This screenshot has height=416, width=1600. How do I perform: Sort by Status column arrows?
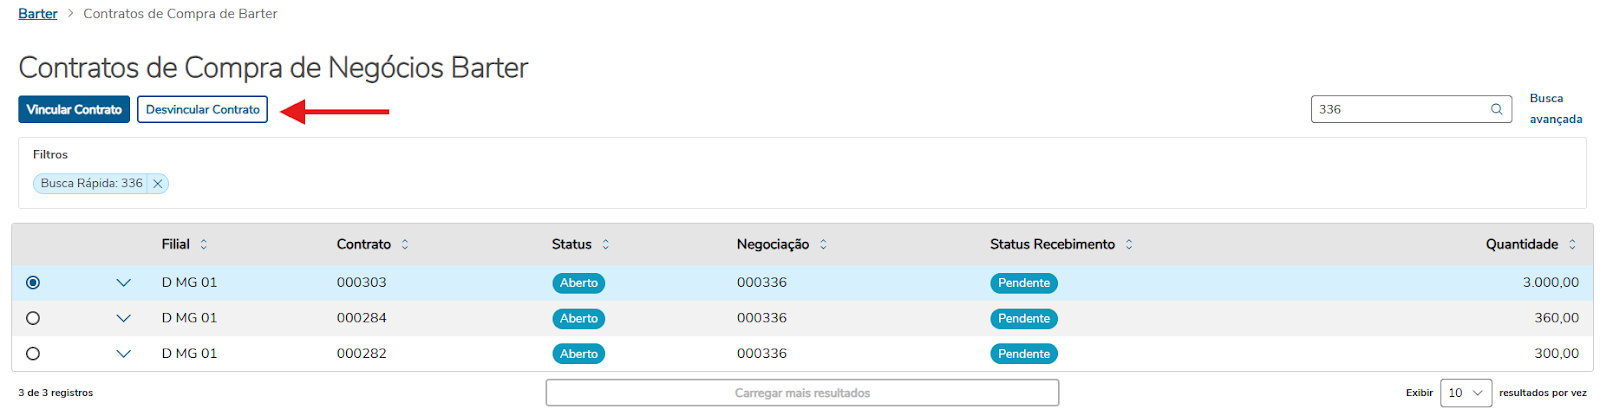tap(606, 245)
